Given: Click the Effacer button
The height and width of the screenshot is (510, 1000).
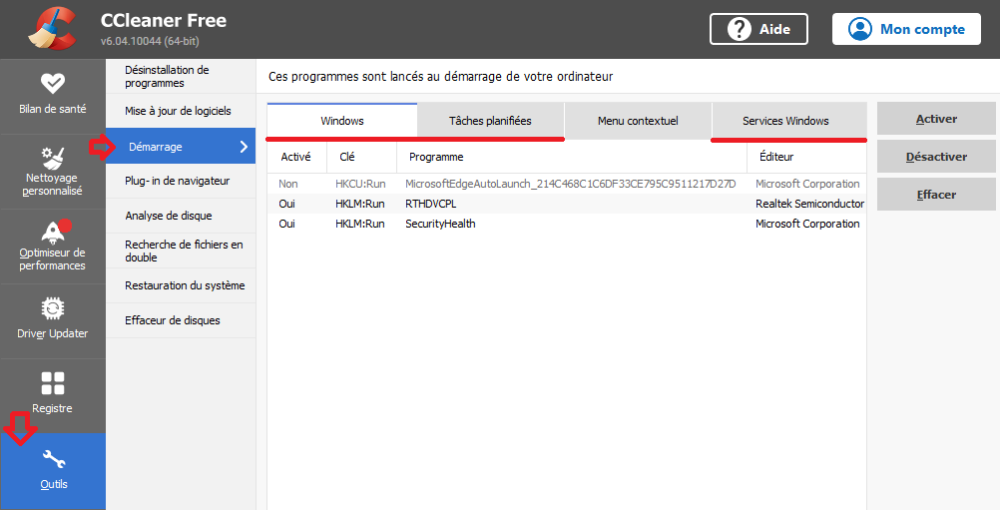Looking at the screenshot, I should [x=936, y=195].
